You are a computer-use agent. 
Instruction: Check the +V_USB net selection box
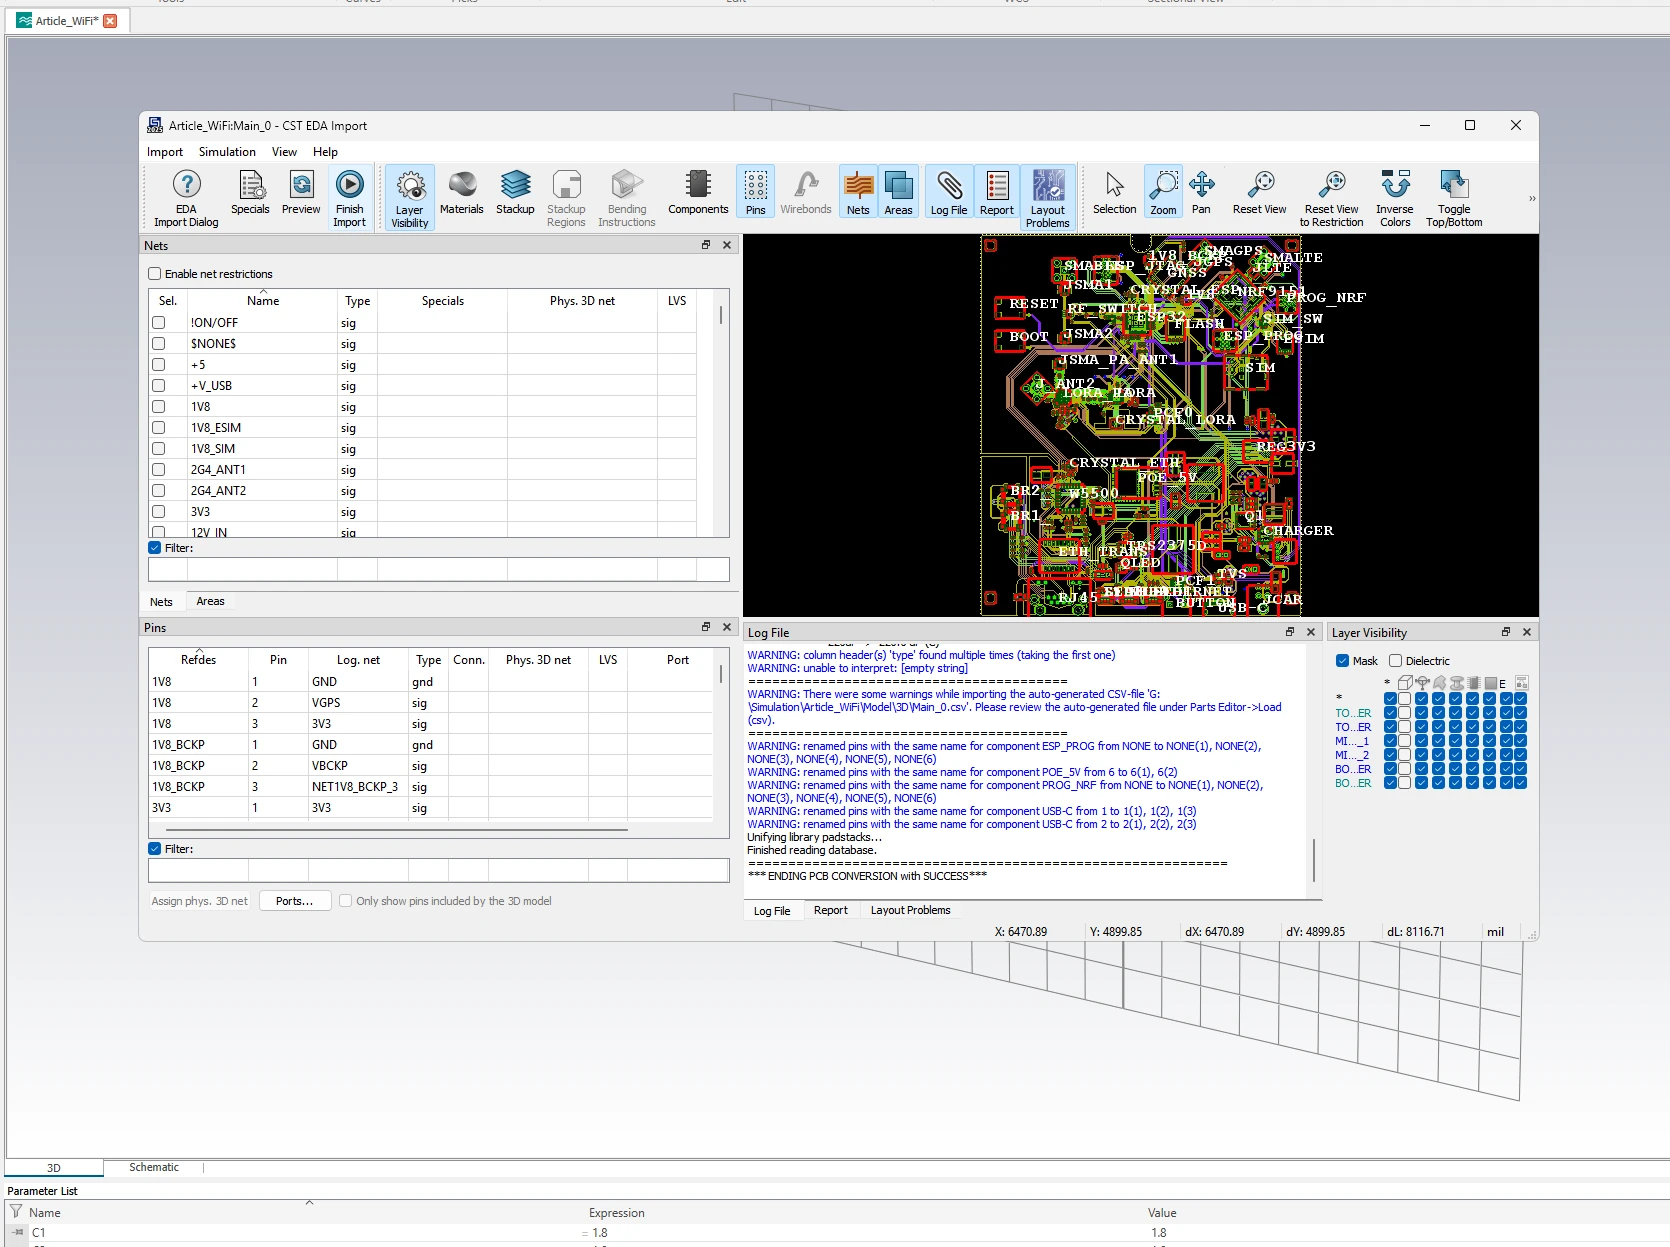[x=158, y=386]
